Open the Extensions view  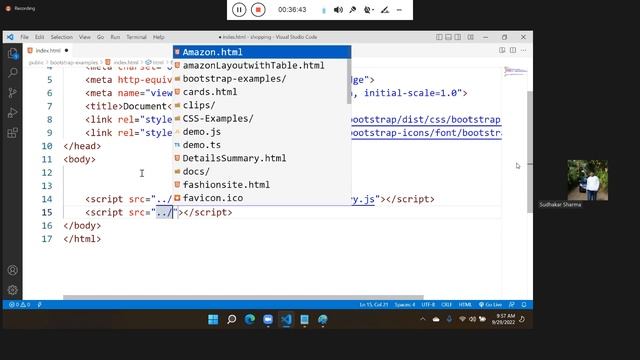13,133
